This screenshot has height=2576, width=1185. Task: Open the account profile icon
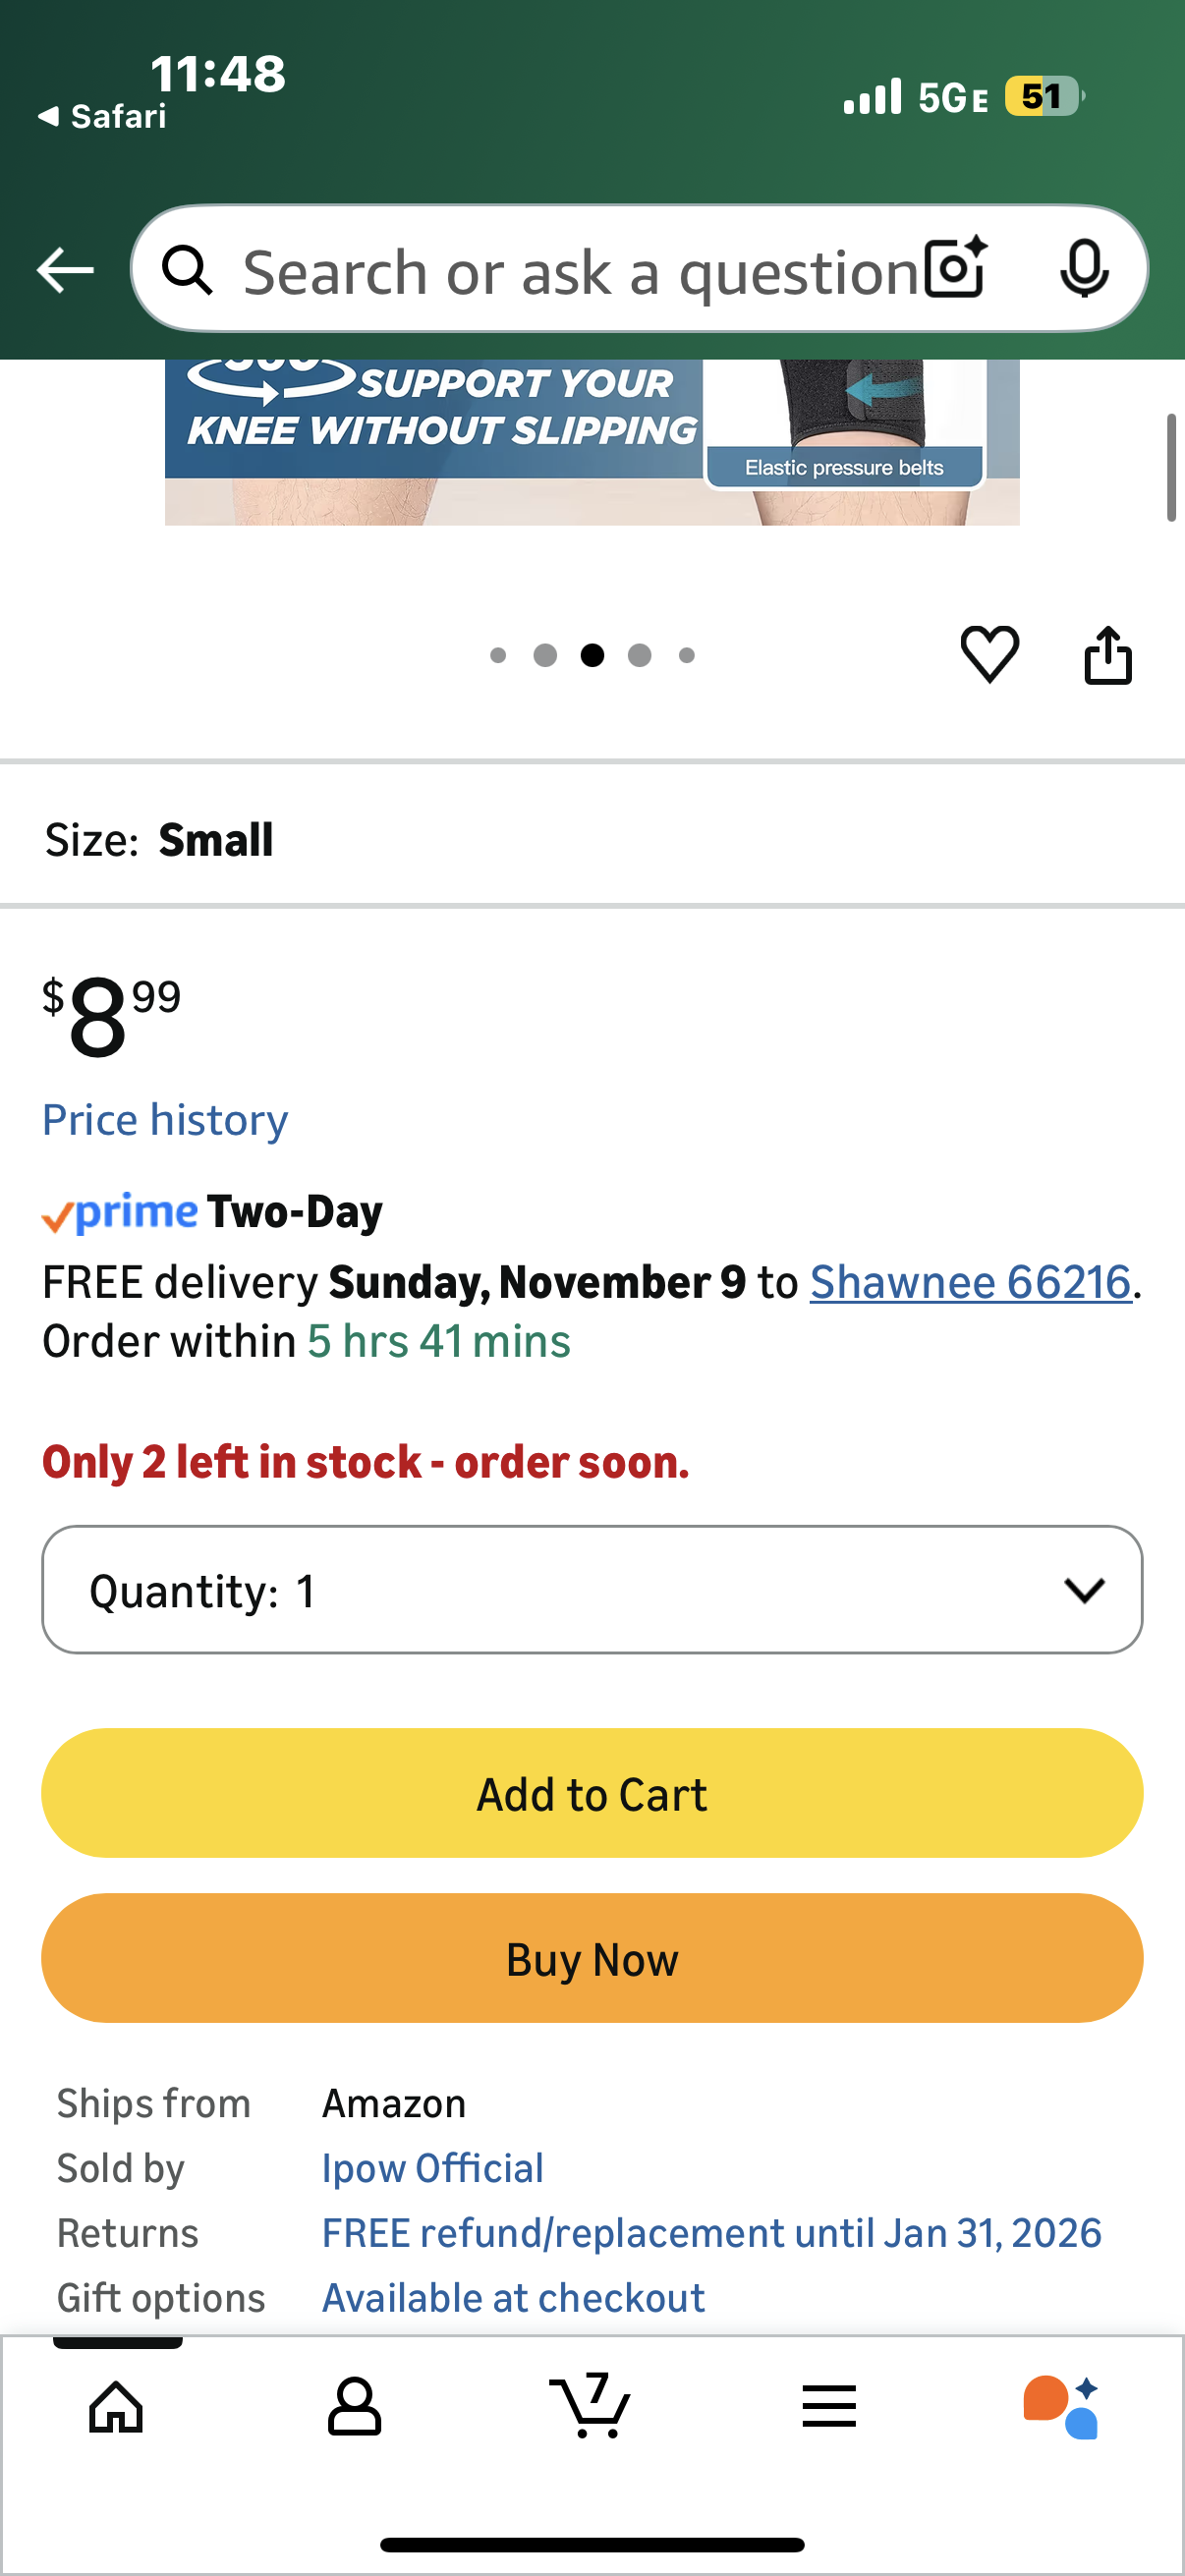pos(354,2406)
